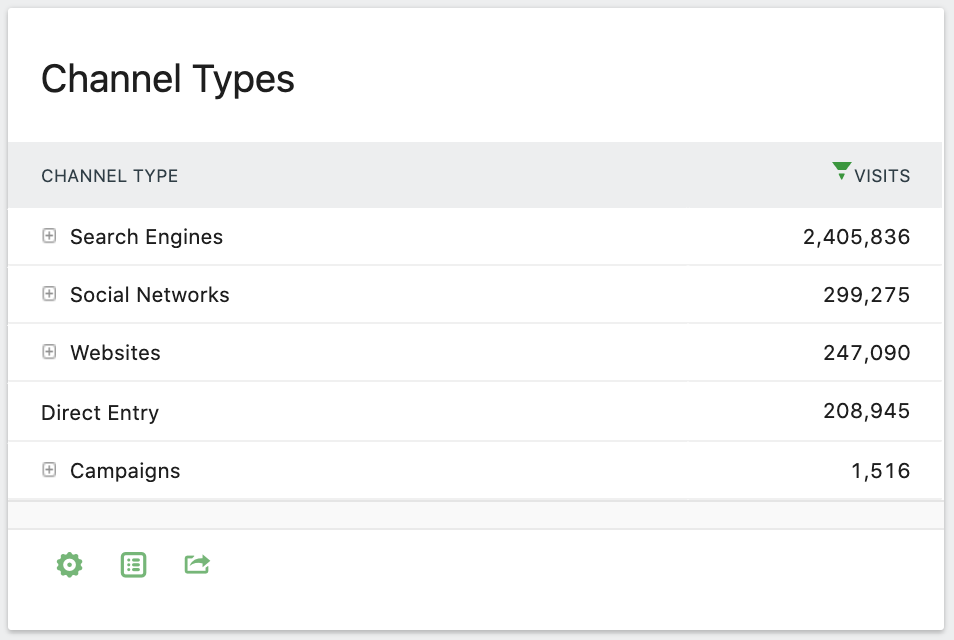Click the green sort funnel beside Visits
Viewport: 954px width, 640px height.
tap(841, 169)
